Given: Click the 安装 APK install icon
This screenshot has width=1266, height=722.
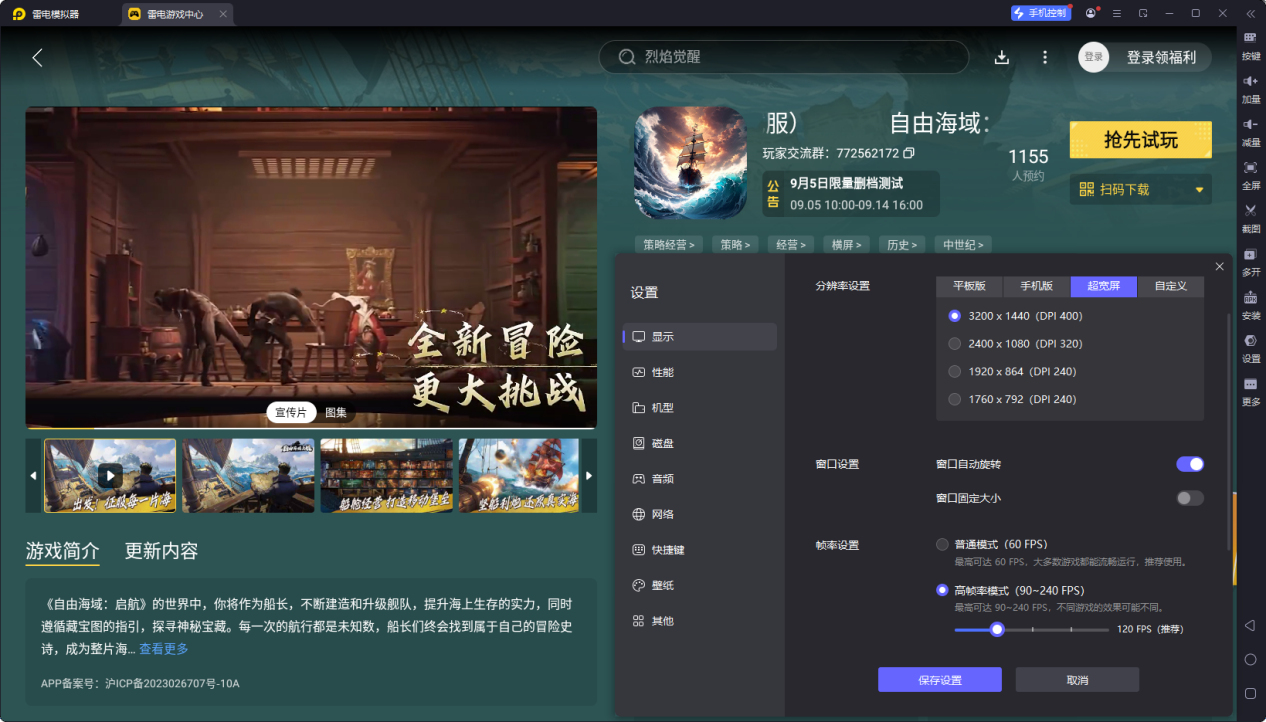Looking at the screenshot, I should click(x=1250, y=297).
